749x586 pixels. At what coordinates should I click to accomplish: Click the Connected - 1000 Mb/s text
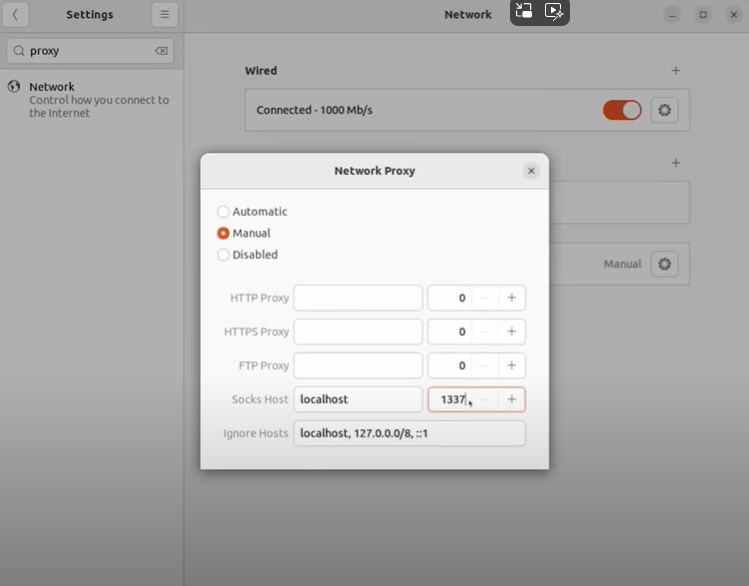(314, 110)
